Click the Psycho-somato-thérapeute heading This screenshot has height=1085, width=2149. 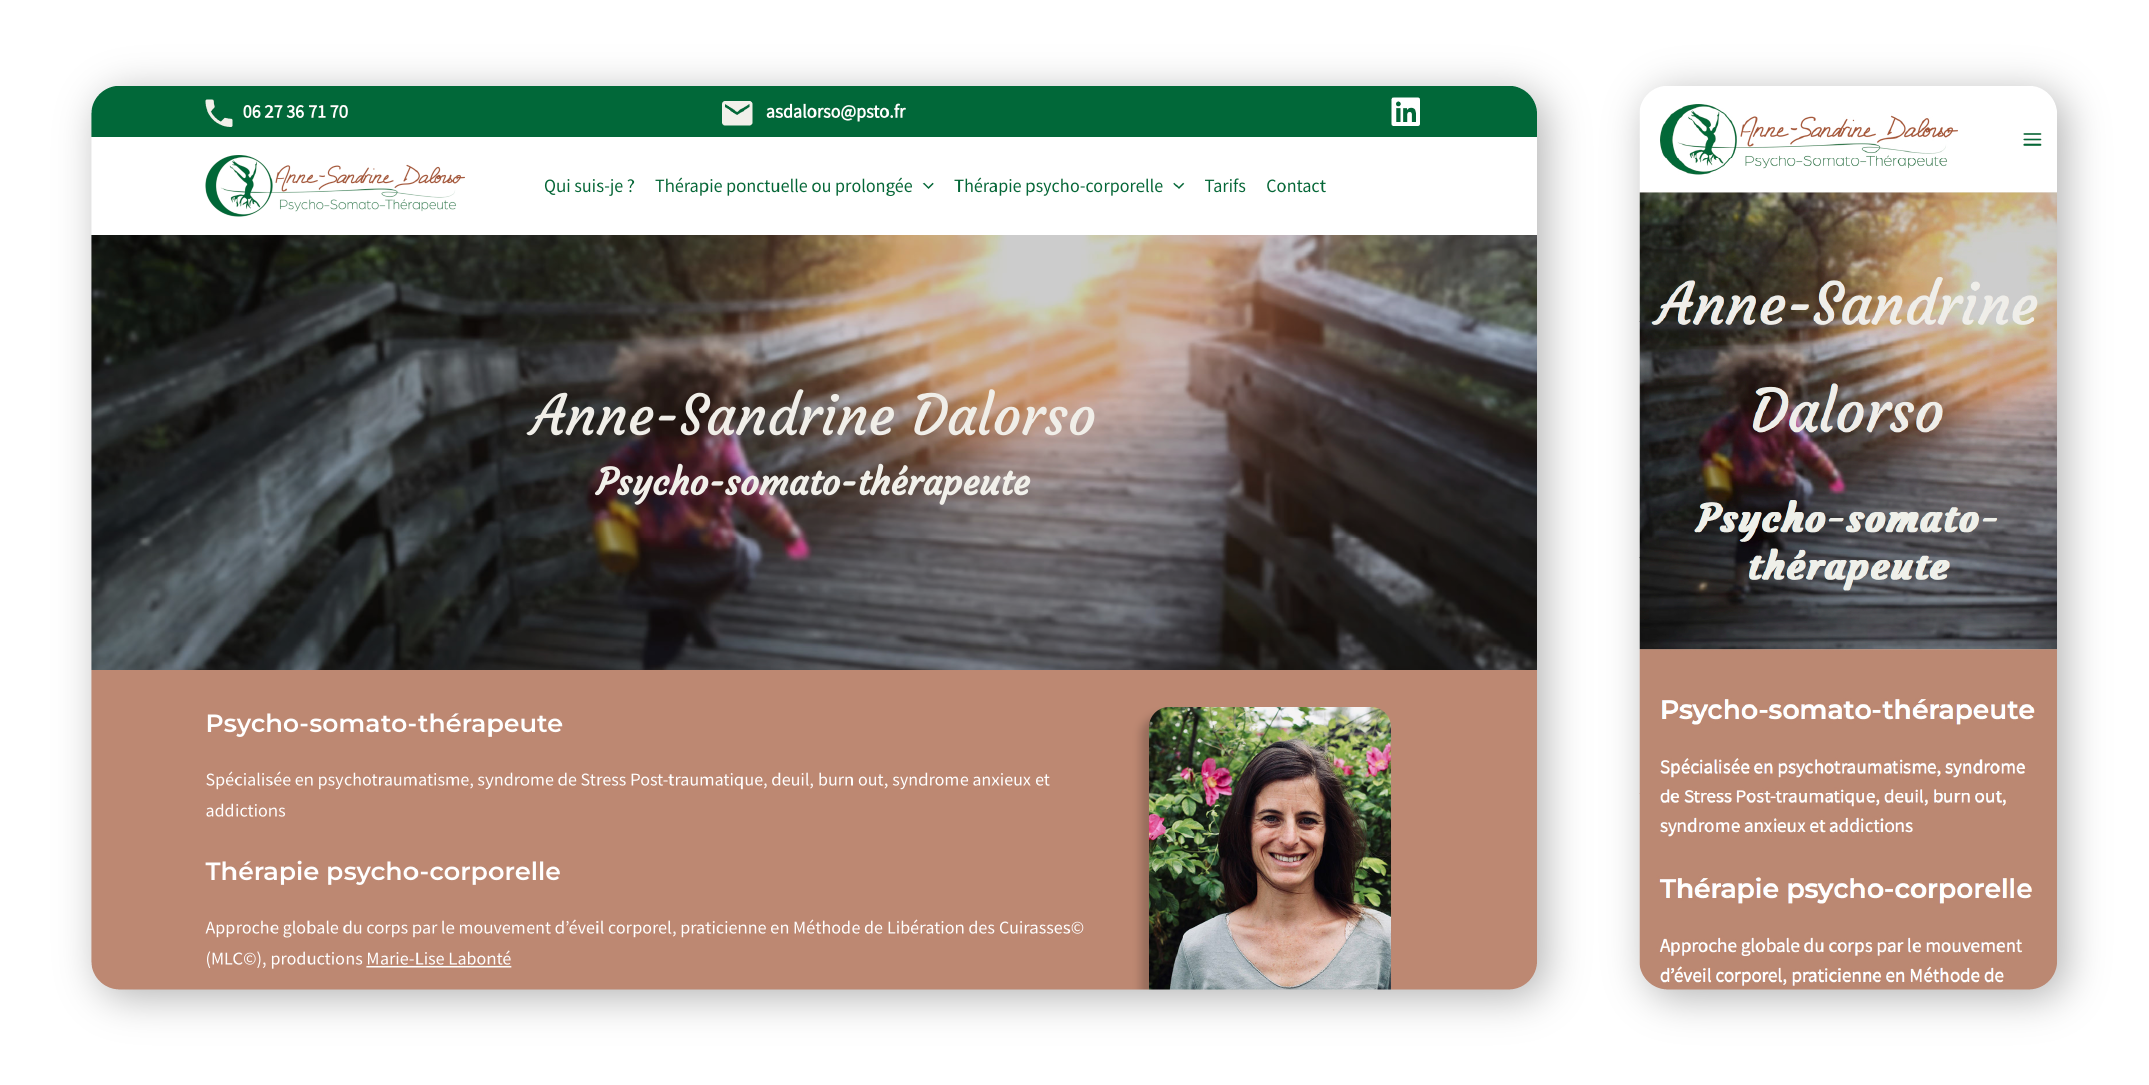pos(384,723)
